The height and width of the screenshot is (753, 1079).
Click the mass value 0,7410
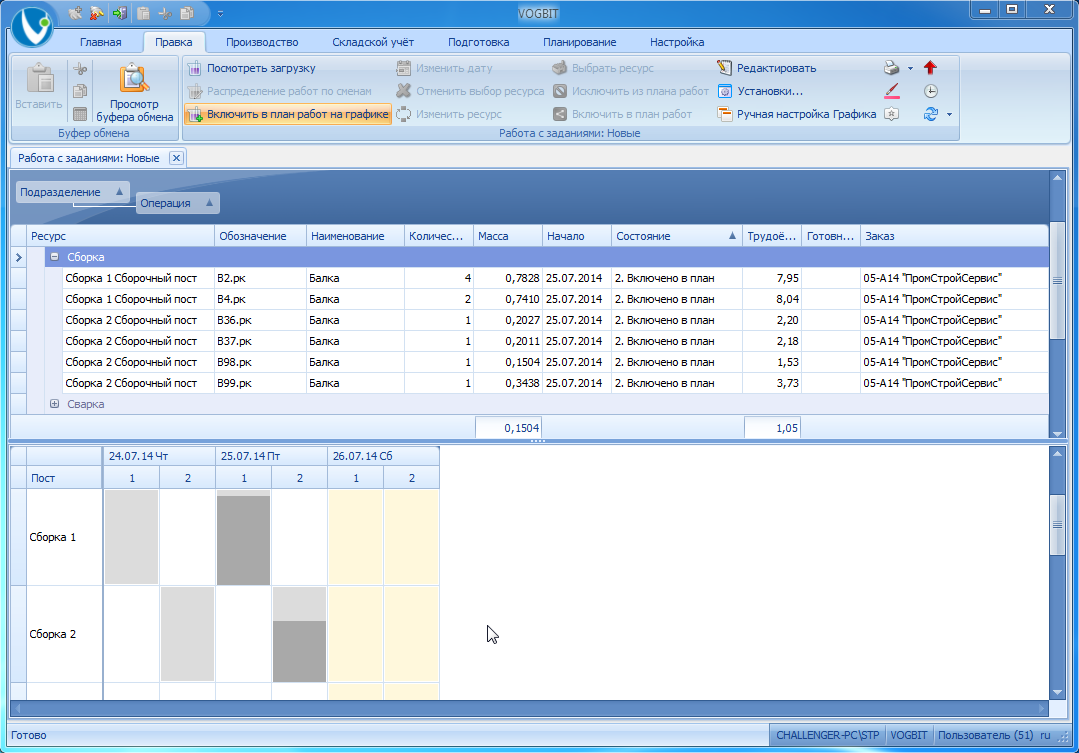[x=508, y=299]
